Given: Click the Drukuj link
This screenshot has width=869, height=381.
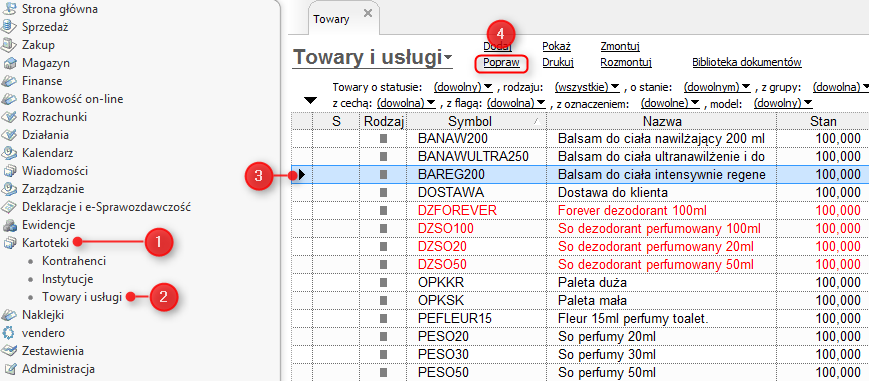Looking at the screenshot, I should pyautogui.click(x=558, y=63).
